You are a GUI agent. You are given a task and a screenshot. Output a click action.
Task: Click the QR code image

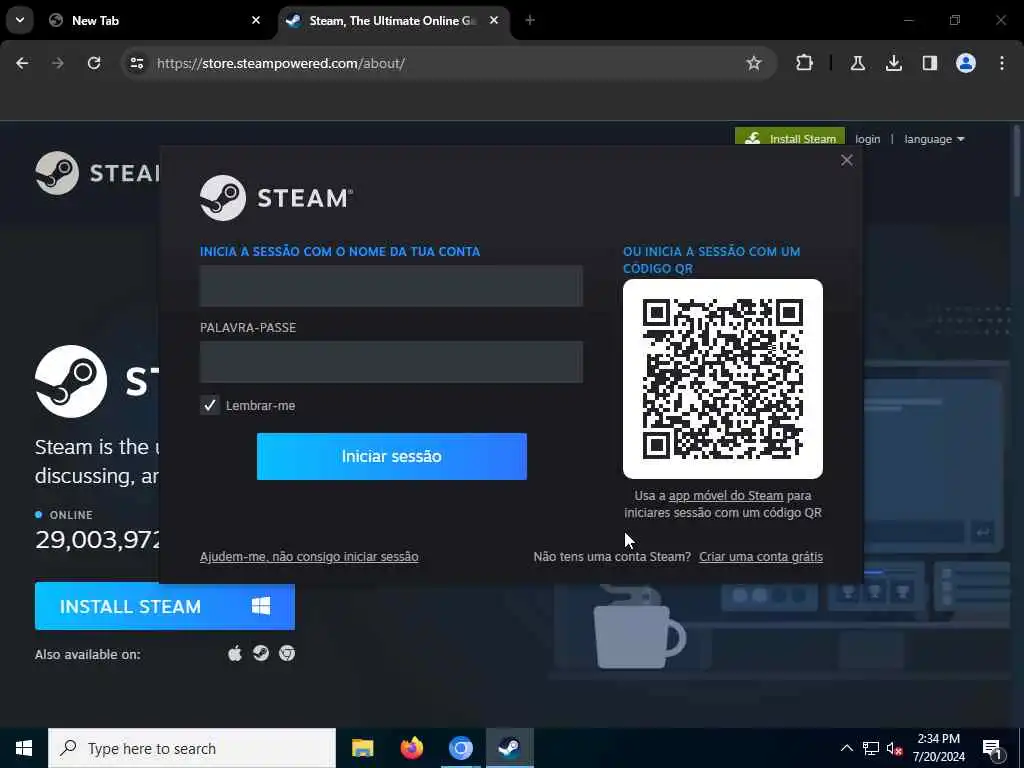[x=722, y=379]
